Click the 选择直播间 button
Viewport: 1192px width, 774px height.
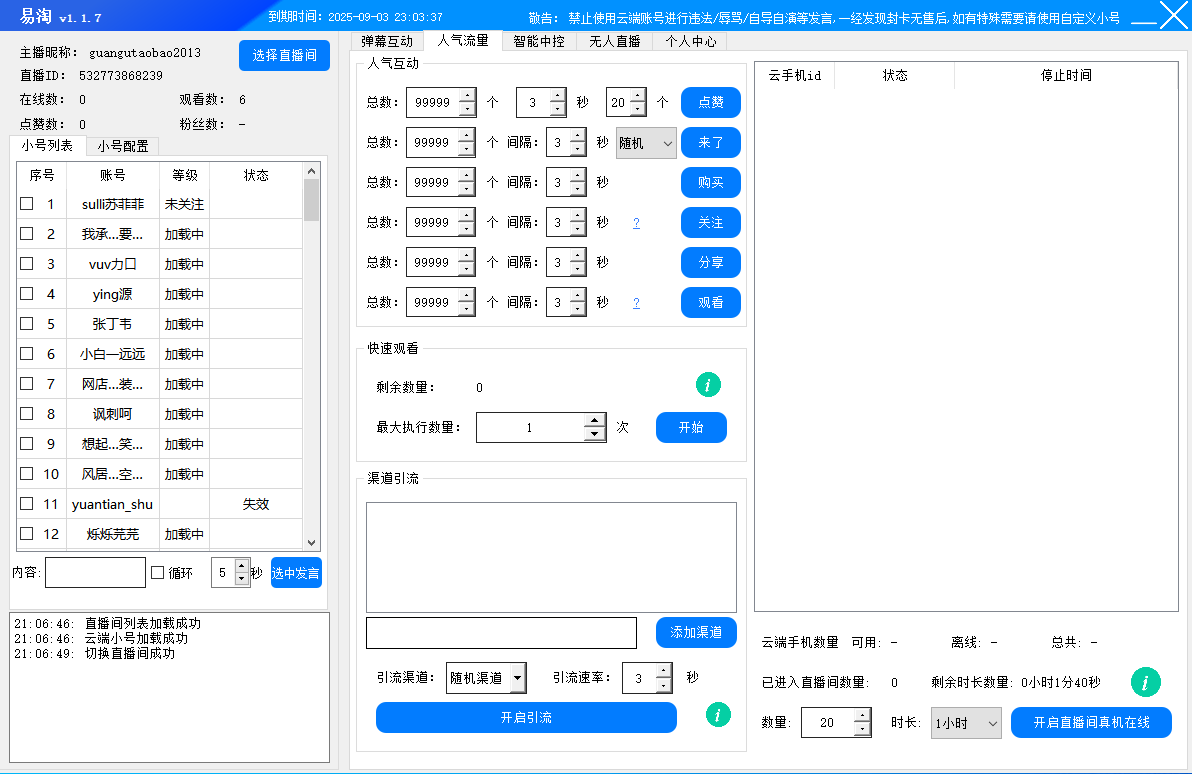pos(284,55)
